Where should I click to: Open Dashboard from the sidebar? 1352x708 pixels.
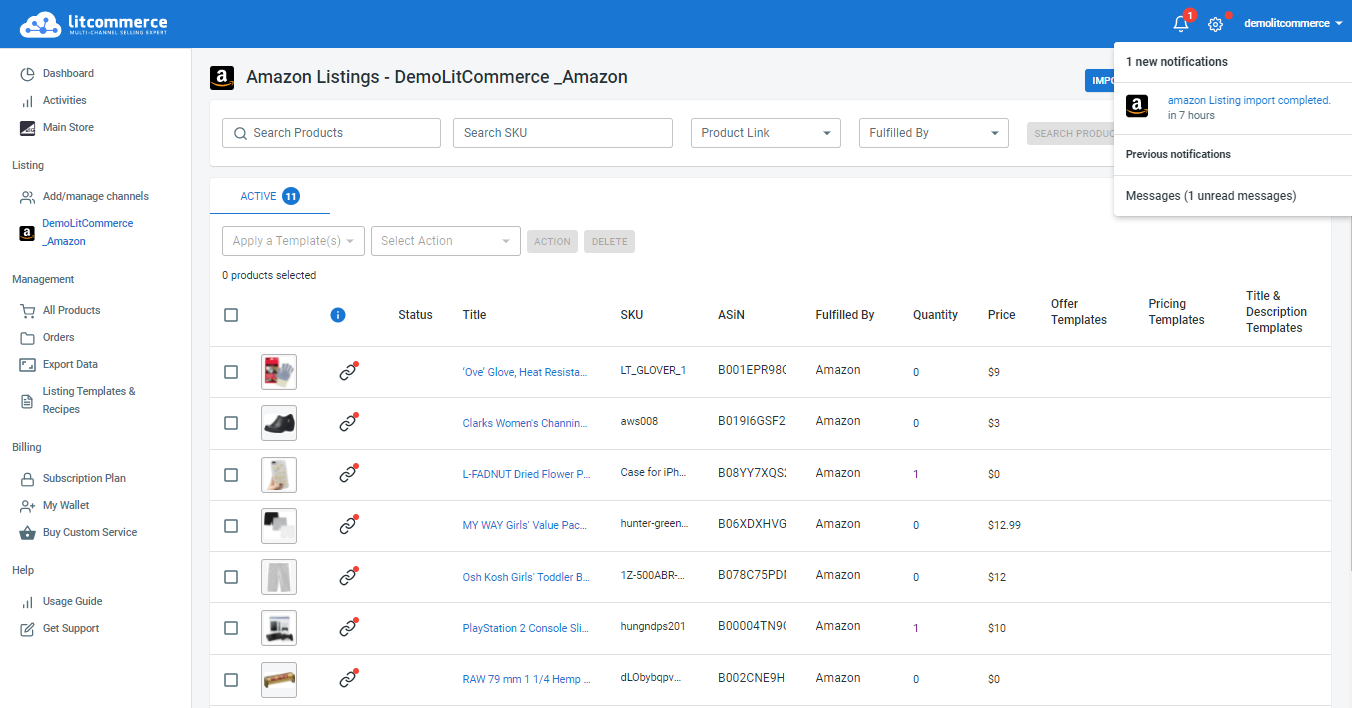[x=68, y=74]
